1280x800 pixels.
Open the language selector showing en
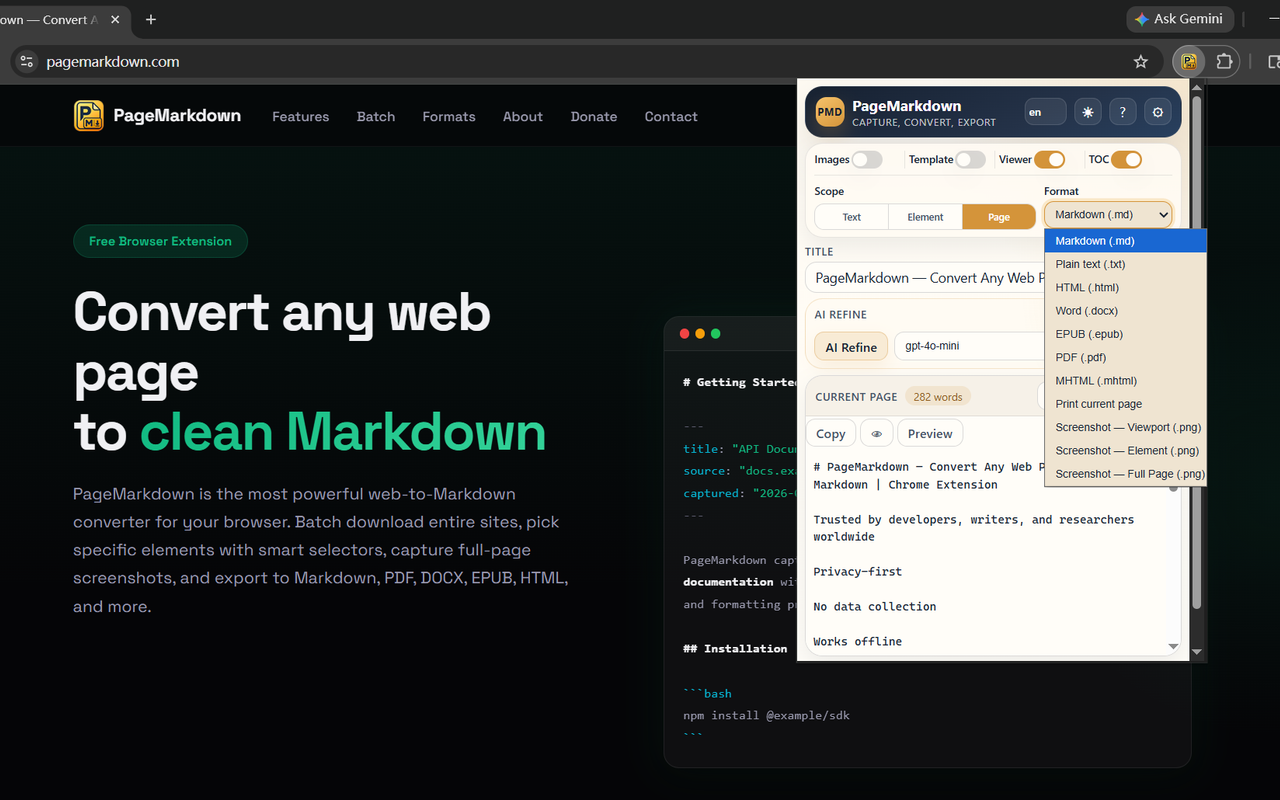coord(1045,112)
